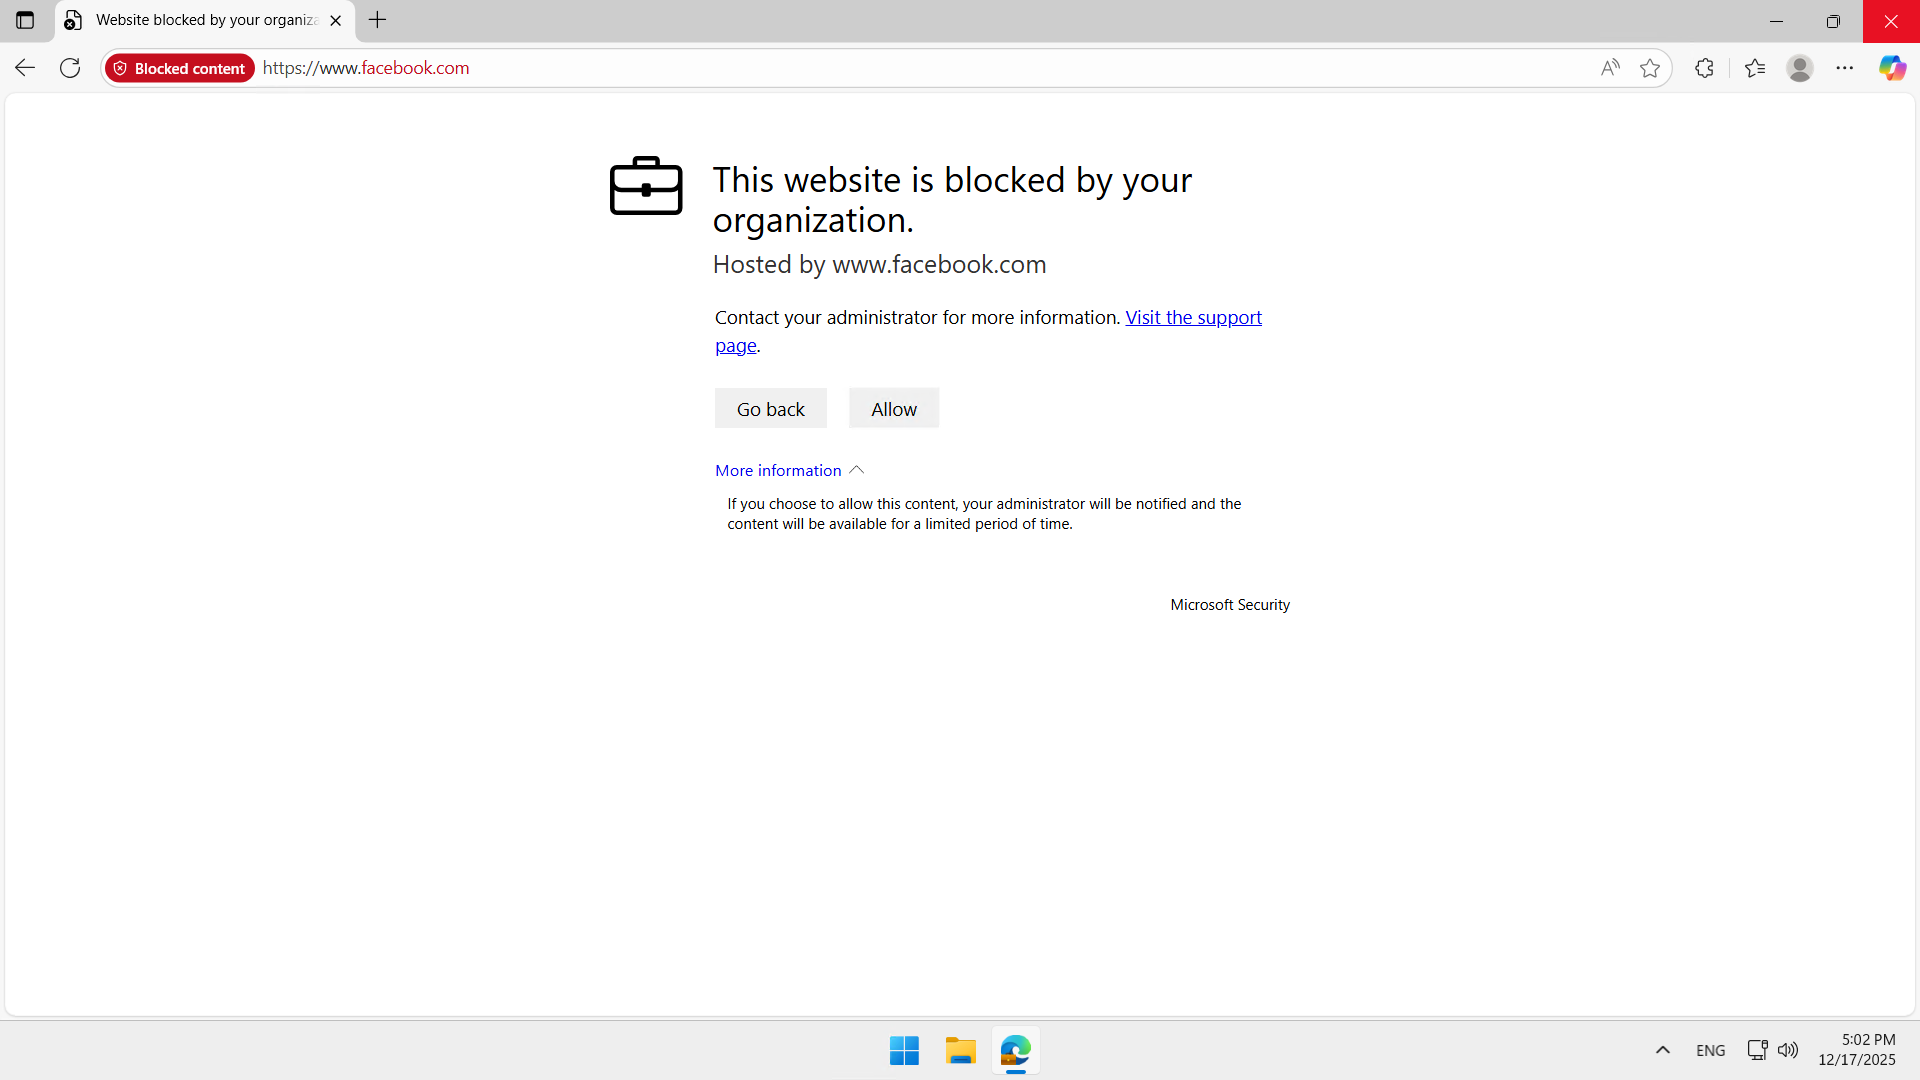Open the Windows Start menu
1920x1080 pixels.
pyautogui.click(x=904, y=1051)
